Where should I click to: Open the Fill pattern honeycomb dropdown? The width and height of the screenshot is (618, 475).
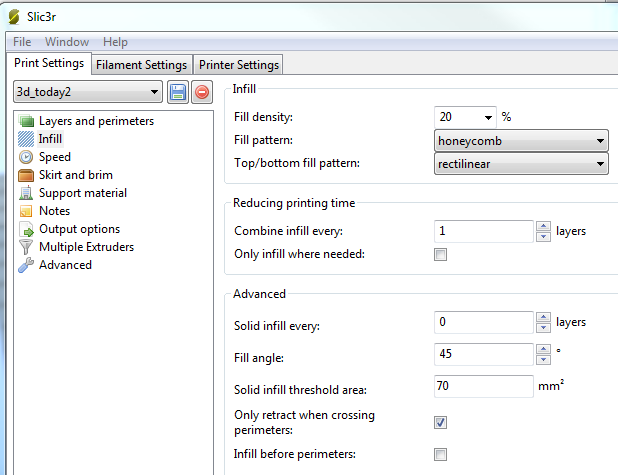point(521,141)
